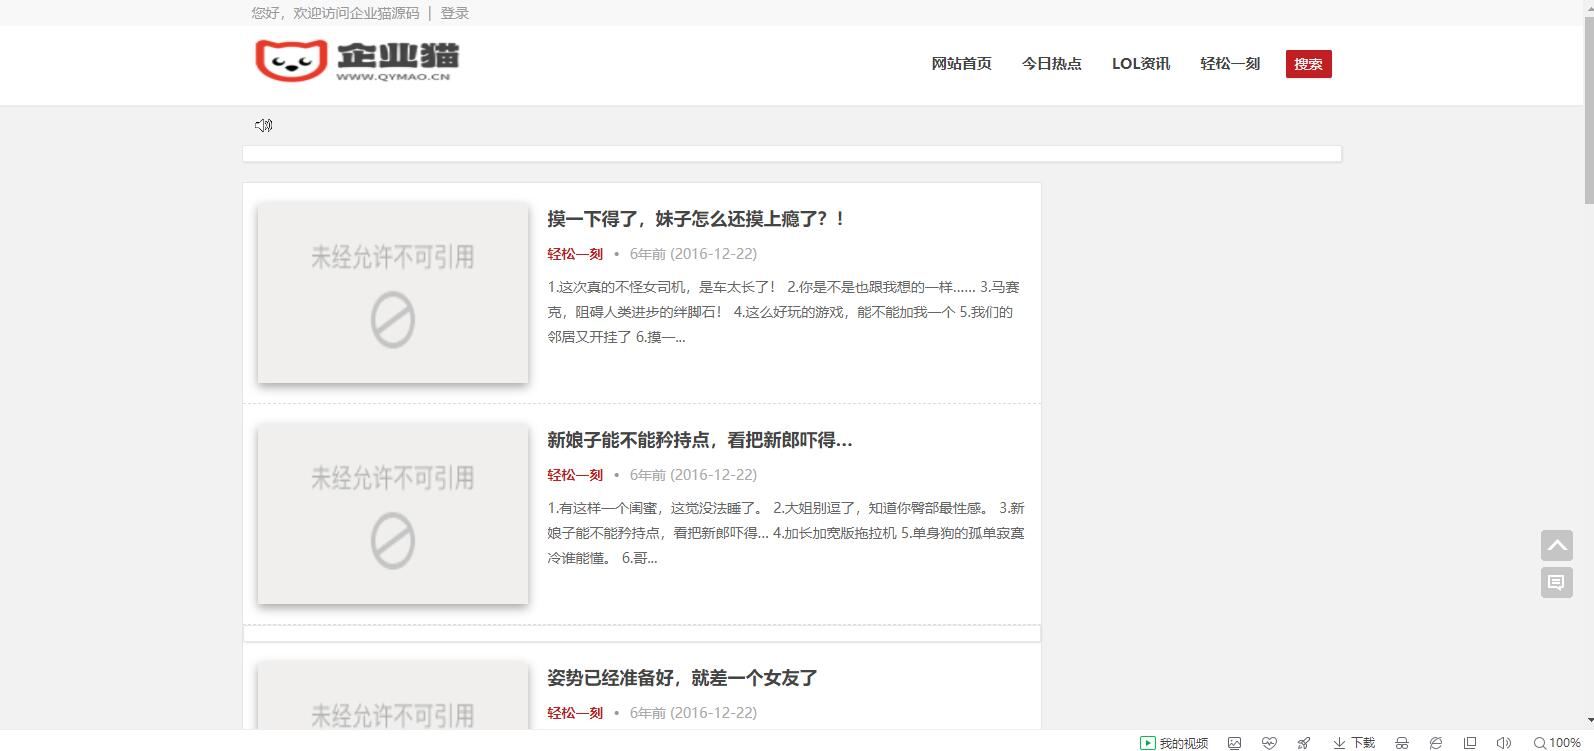1594x751 pixels.
Task: Go to LOL资讯 navigation tab
Action: pyautogui.click(x=1140, y=64)
